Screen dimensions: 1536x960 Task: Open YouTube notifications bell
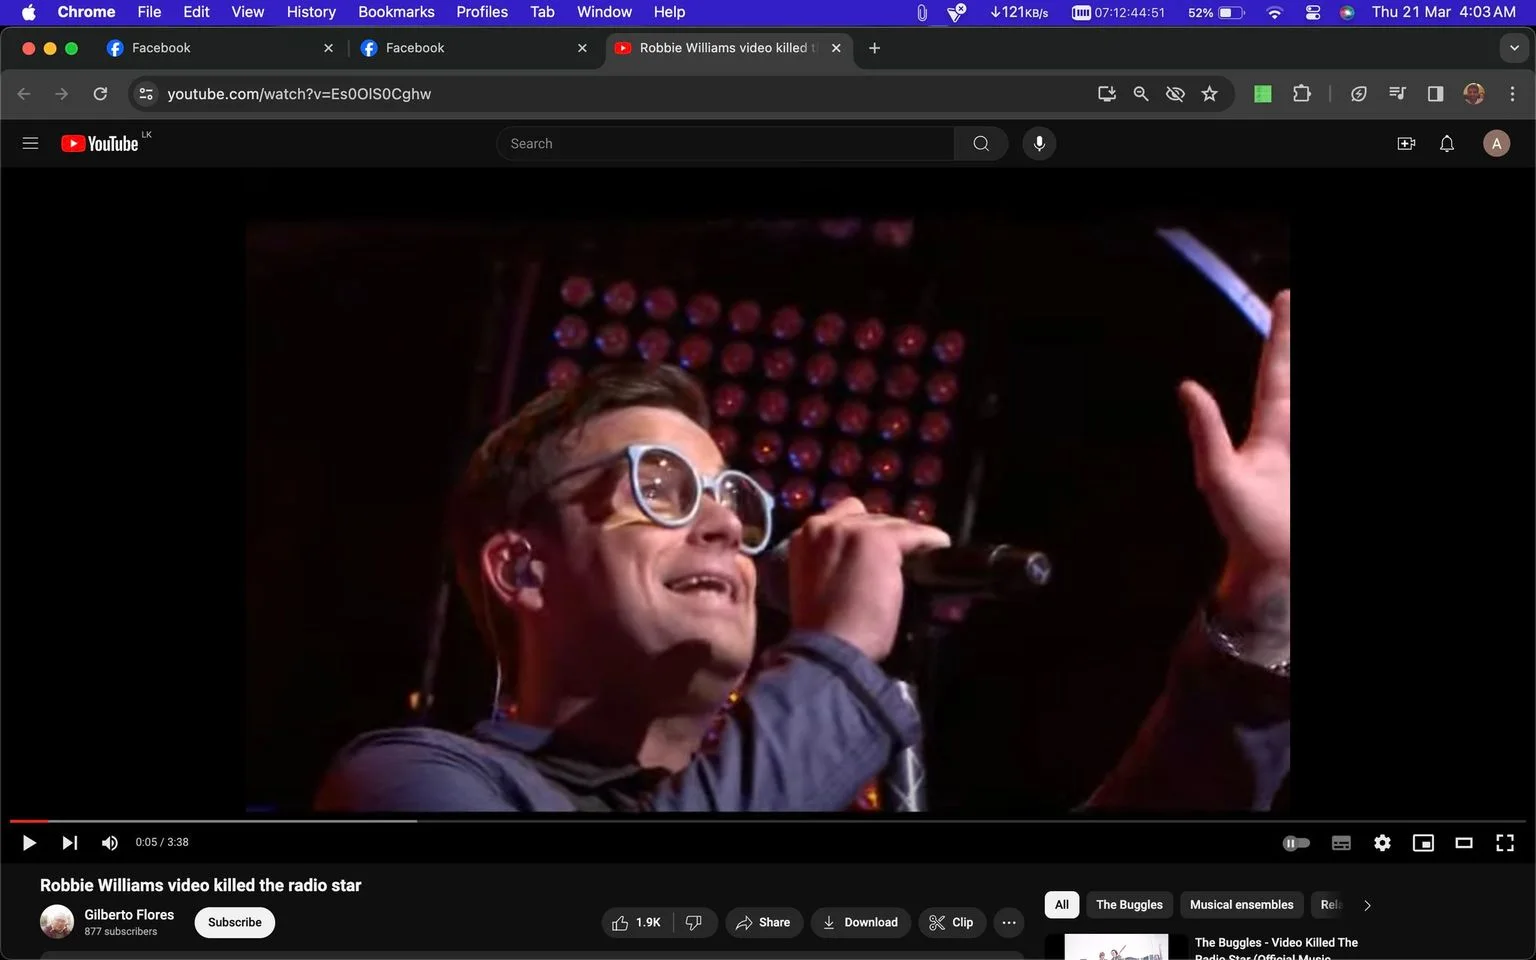(1446, 144)
